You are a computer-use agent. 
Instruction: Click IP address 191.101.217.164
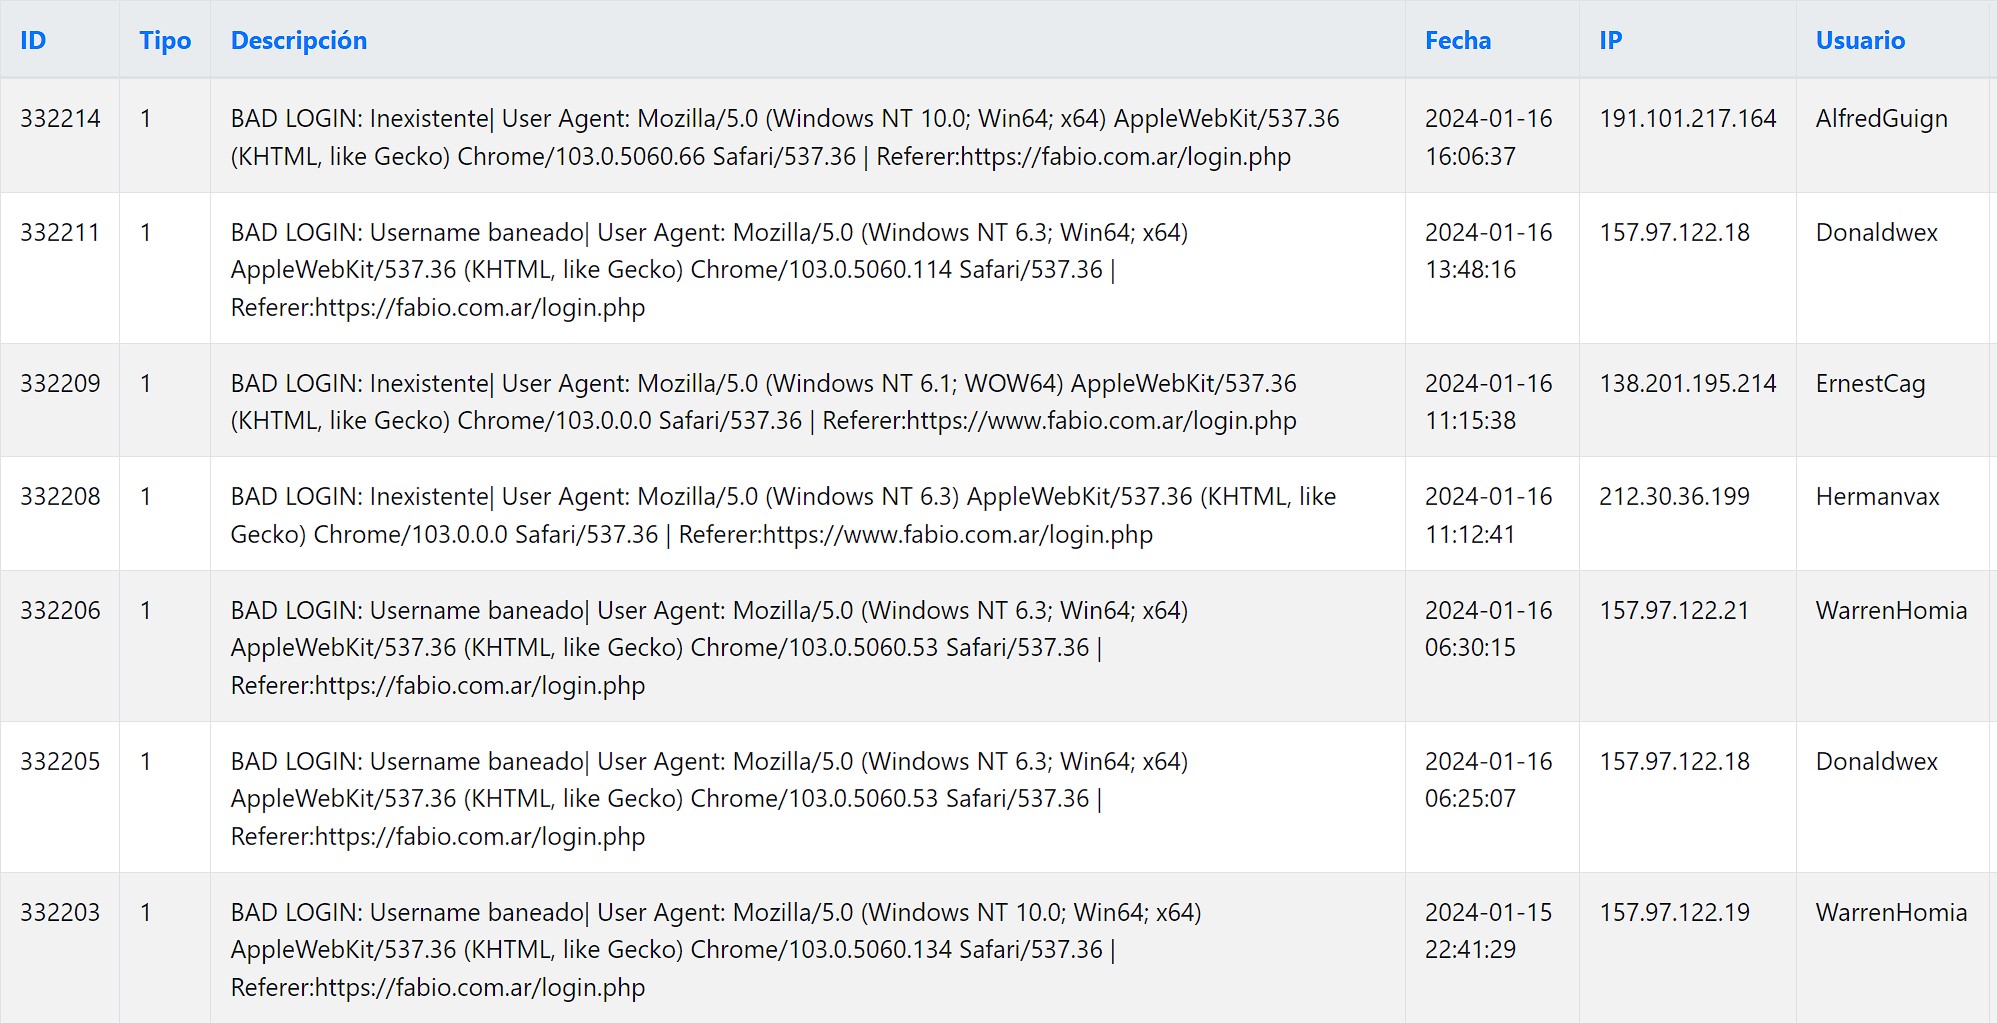click(x=1688, y=118)
